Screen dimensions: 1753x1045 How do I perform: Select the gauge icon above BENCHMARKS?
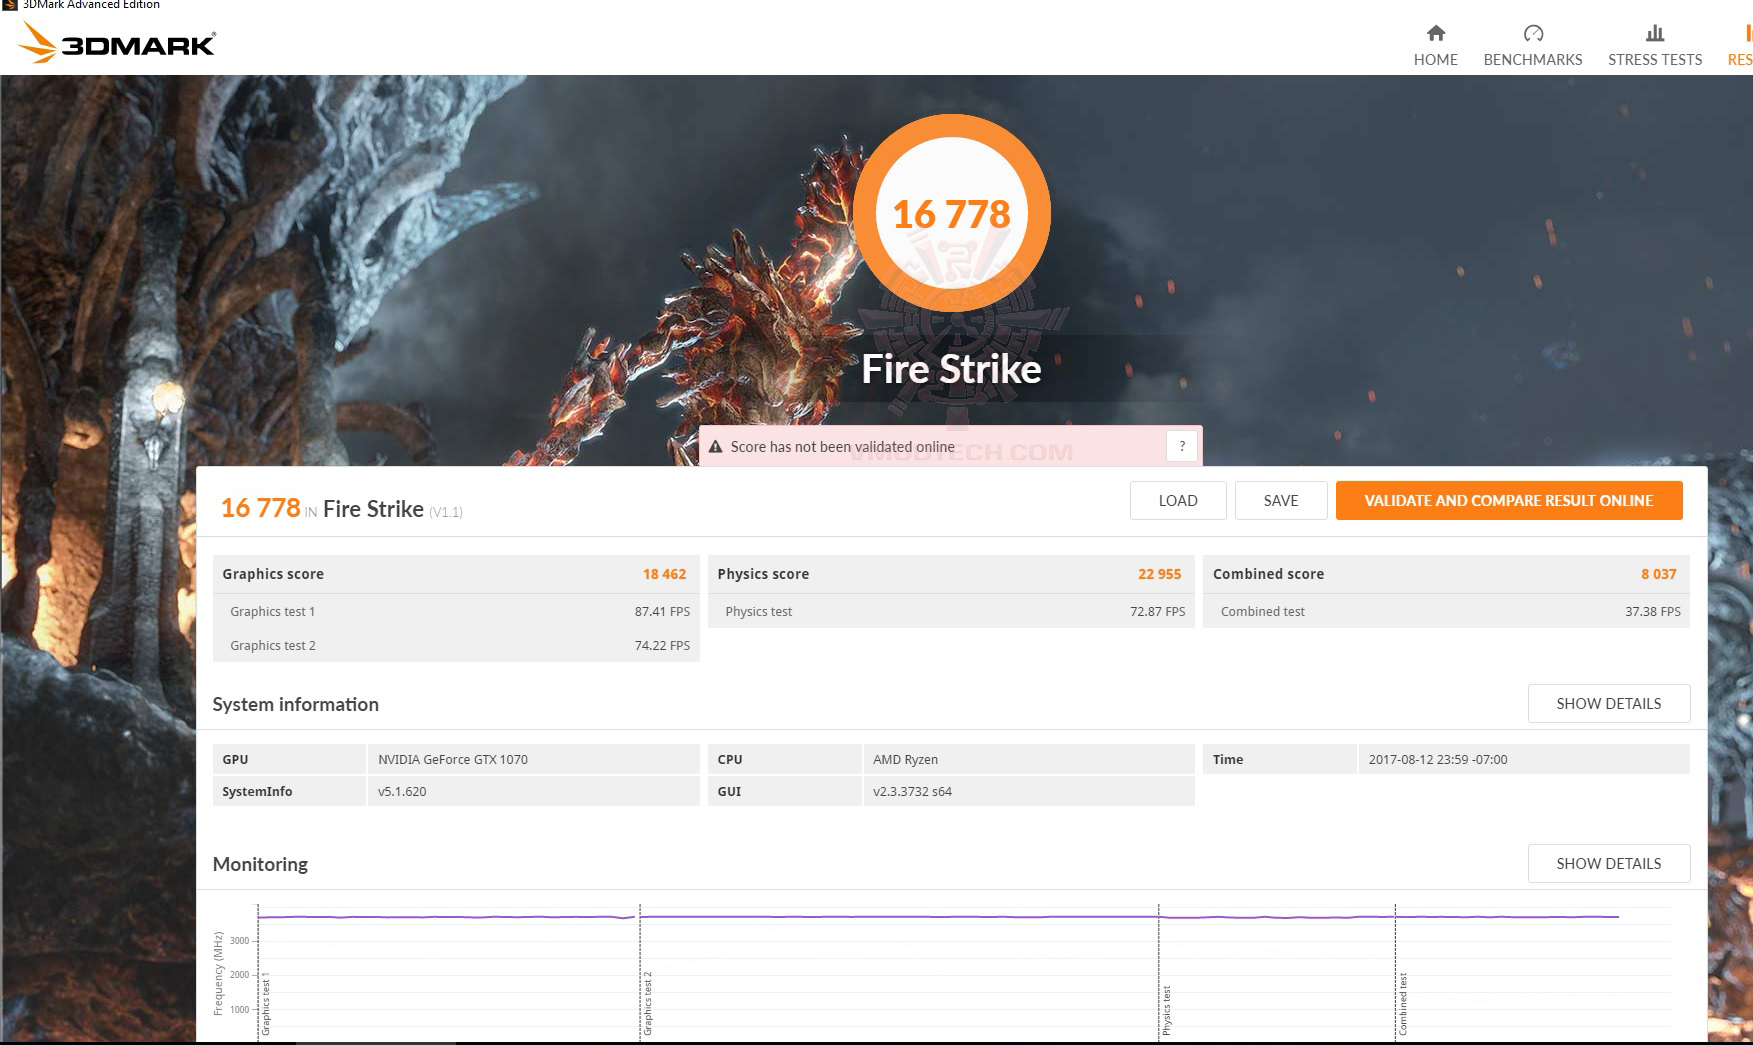1532,33
